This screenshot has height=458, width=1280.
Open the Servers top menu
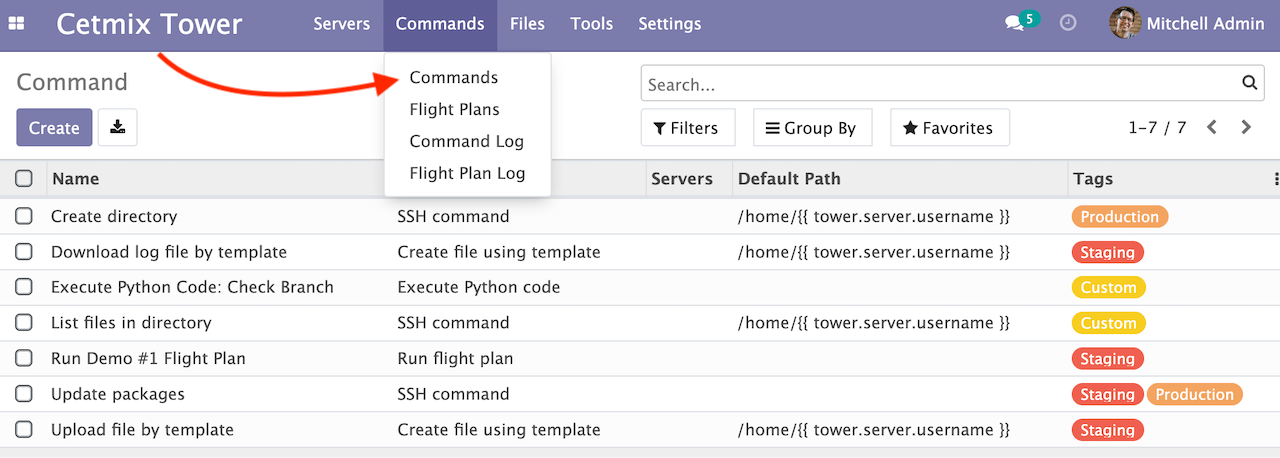pos(342,23)
